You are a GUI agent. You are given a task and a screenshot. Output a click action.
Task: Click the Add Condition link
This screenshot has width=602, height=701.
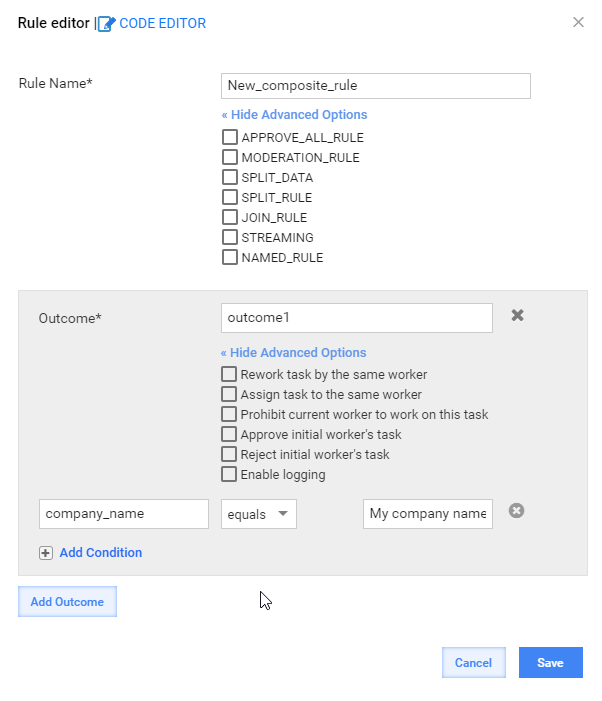pyautogui.click(x=101, y=553)
